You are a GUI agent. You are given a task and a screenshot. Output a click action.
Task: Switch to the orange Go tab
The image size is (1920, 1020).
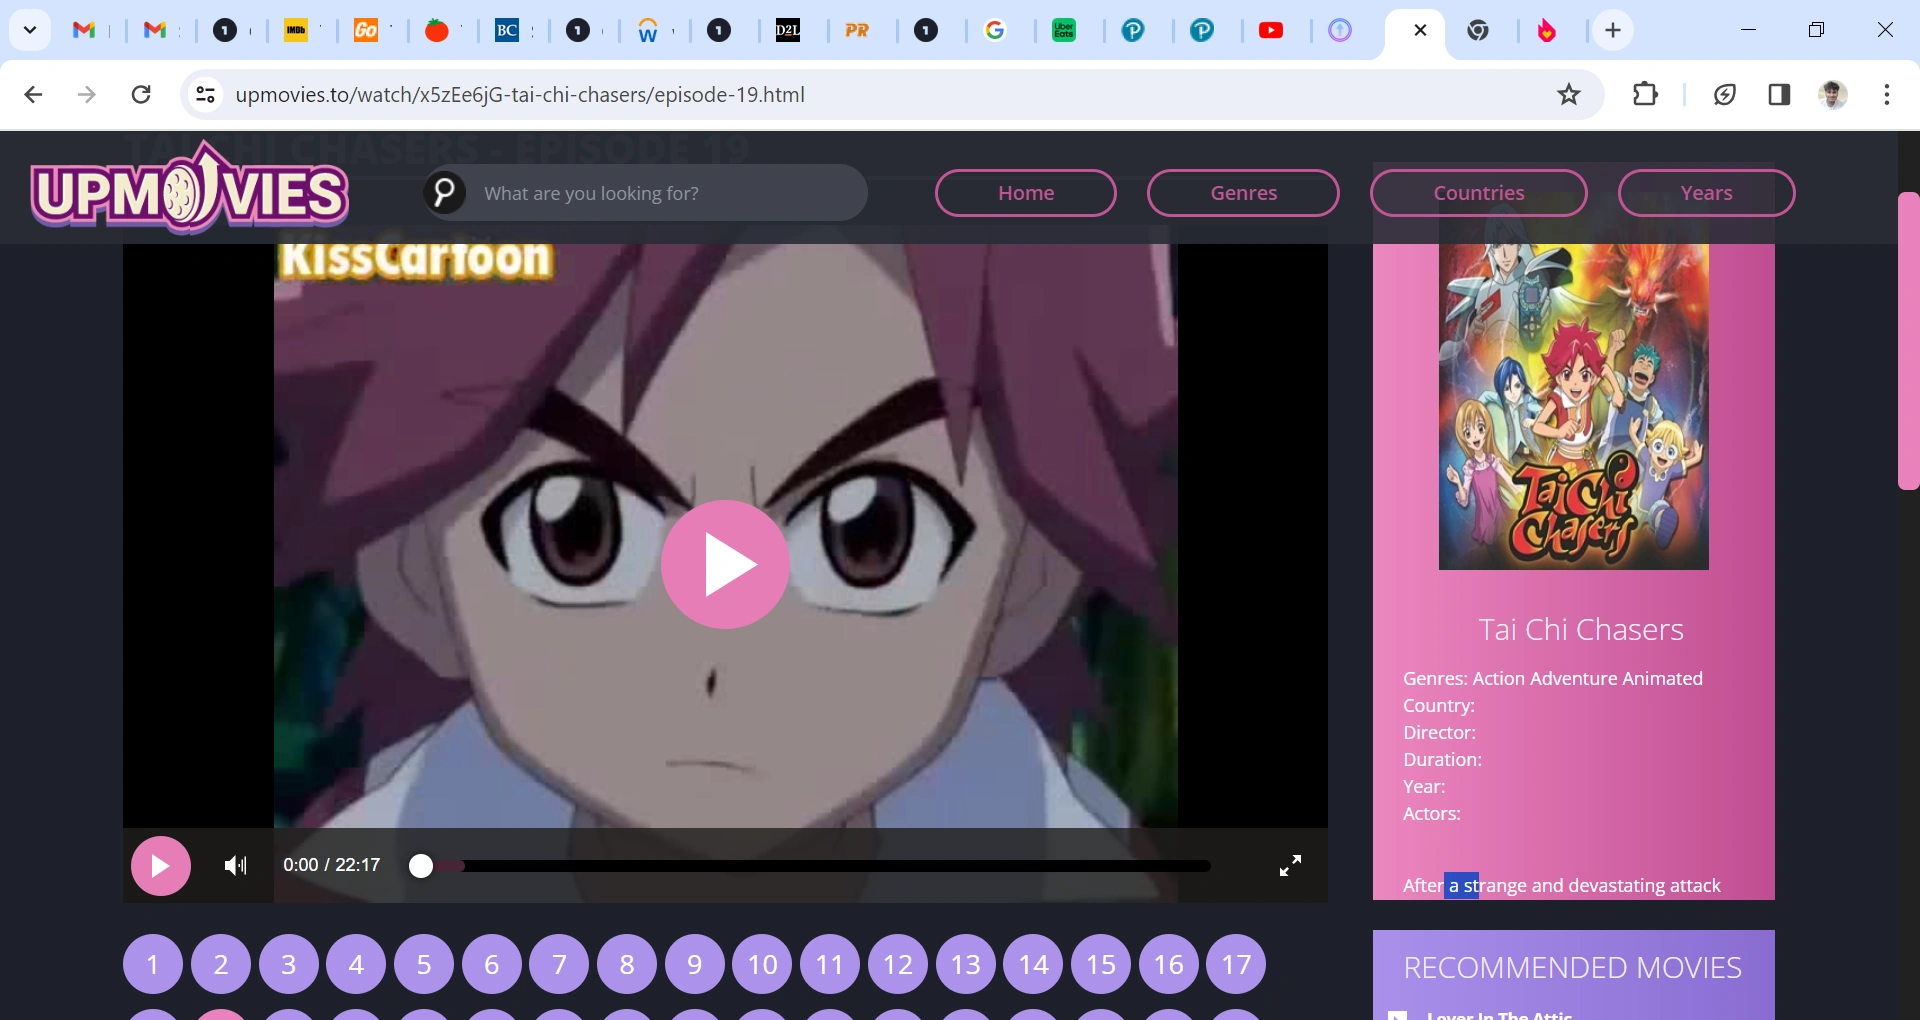[366, 30]
